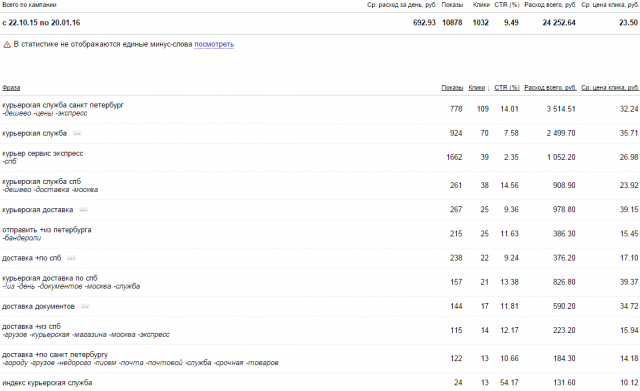Expand ellipsis next to 'доставка +по спб'
Viewport: 640px width, 391px height.
pos(71,258)
